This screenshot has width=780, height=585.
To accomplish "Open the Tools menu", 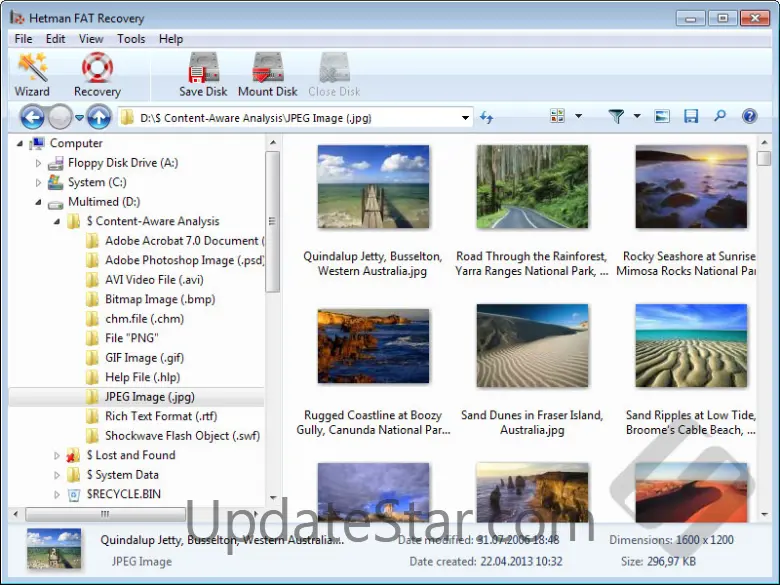I will [131, 39].
